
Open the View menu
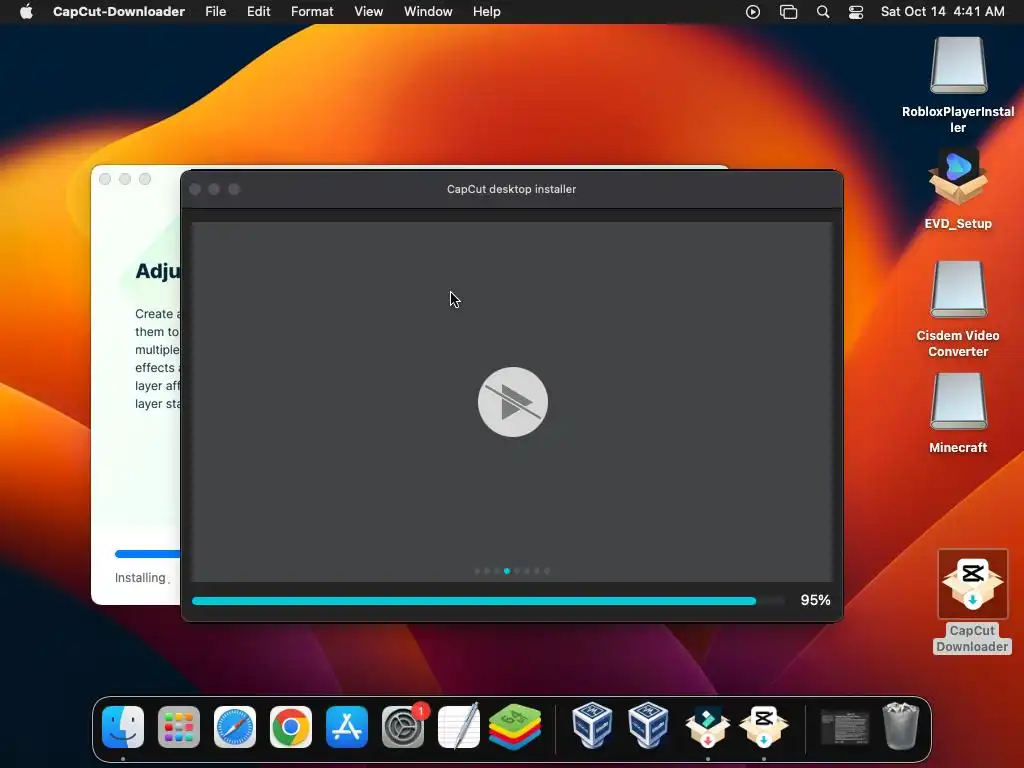pyautogui.click(x=368, y=12)
